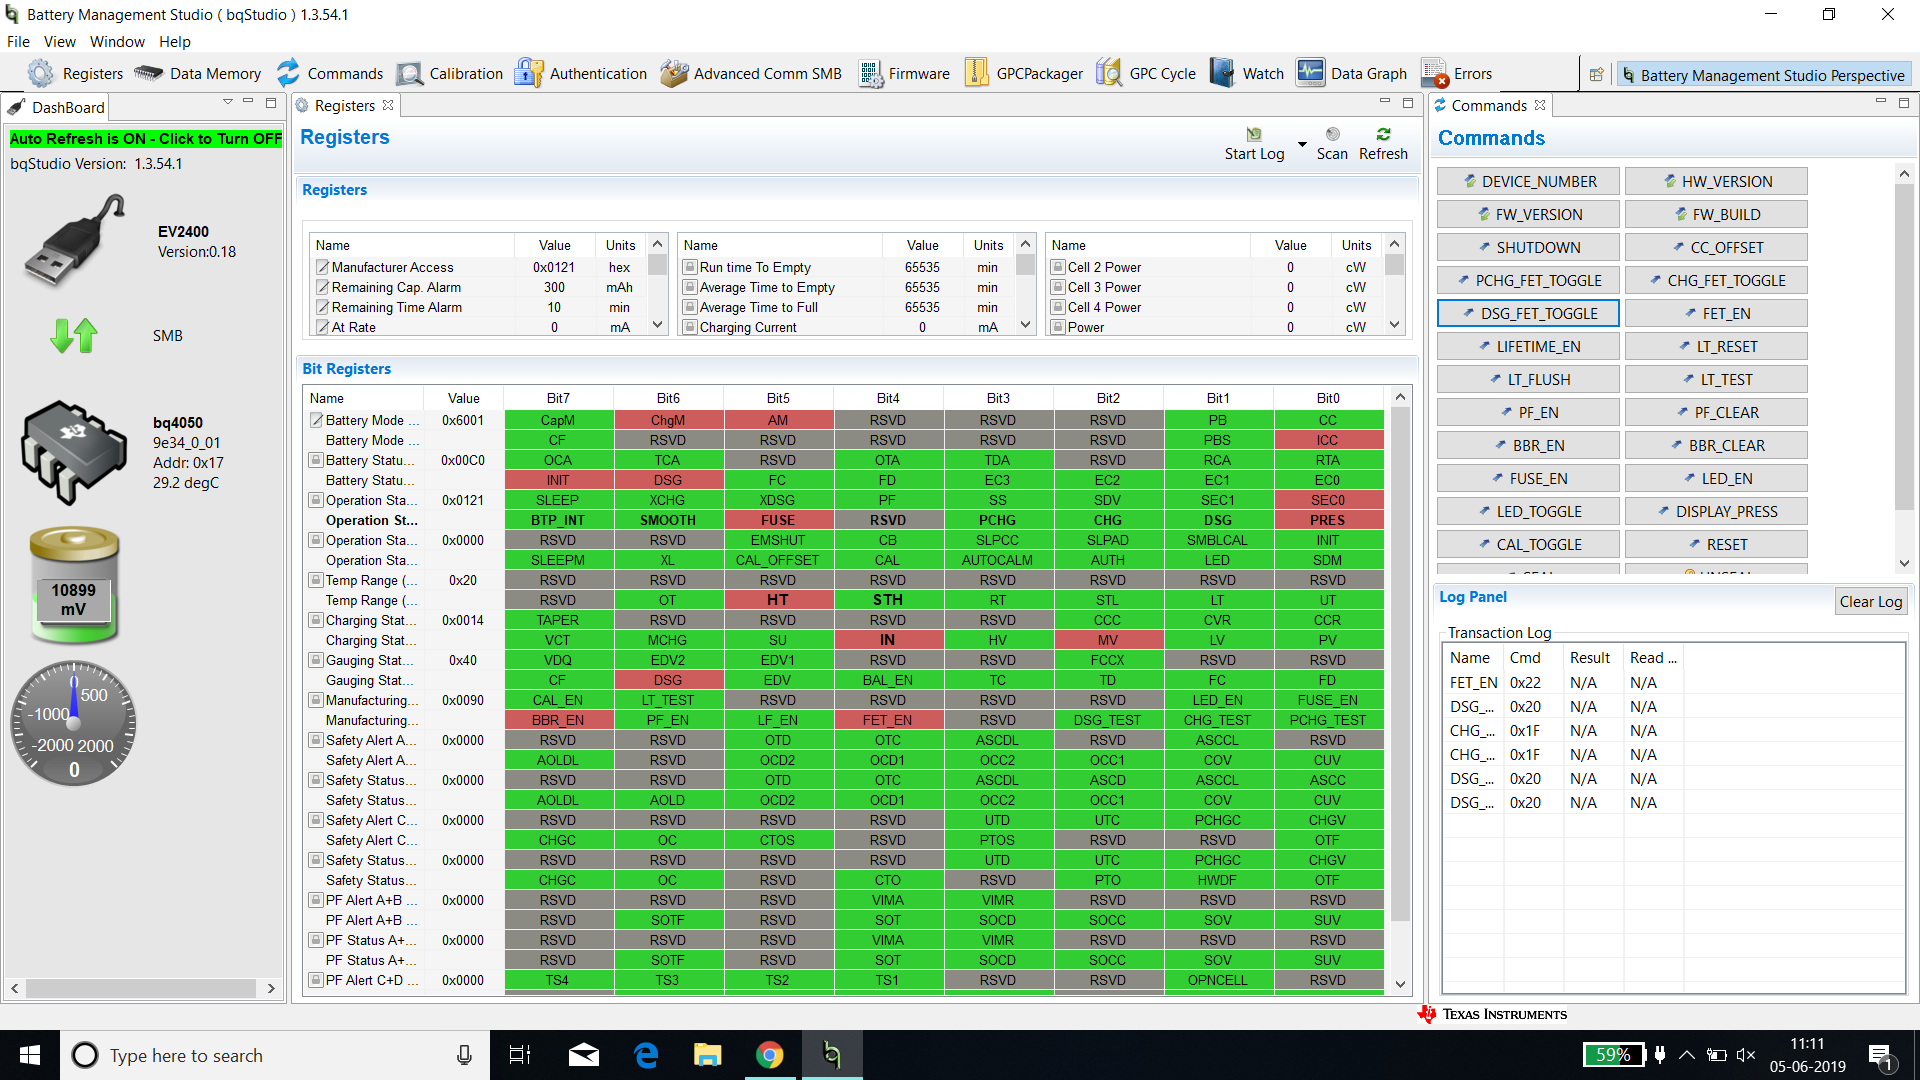Viewport: 1920px width, 1080px height.
Task: Open the File menu
Action: coord(18,41)
